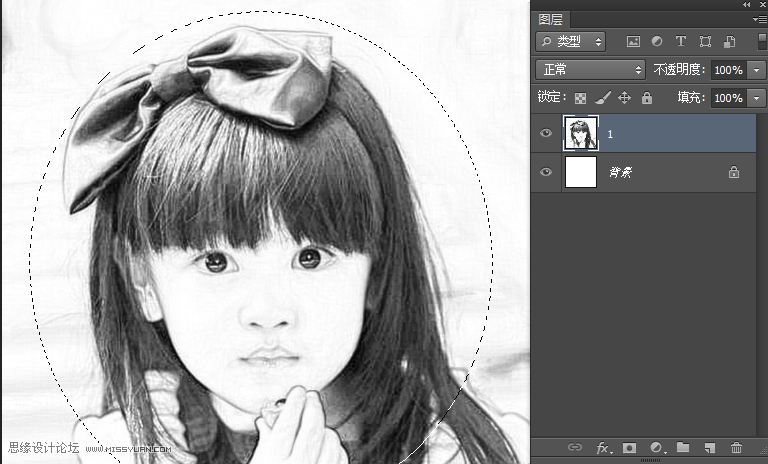Add a layer style via fx icon

click(x=603, y=448)
